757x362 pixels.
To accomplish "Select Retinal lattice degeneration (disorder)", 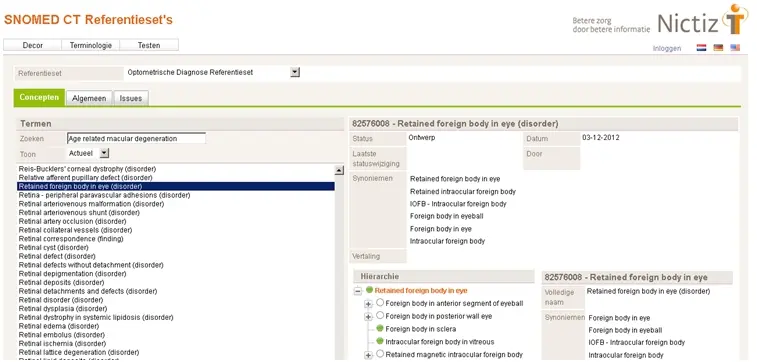I will [79, 352].
